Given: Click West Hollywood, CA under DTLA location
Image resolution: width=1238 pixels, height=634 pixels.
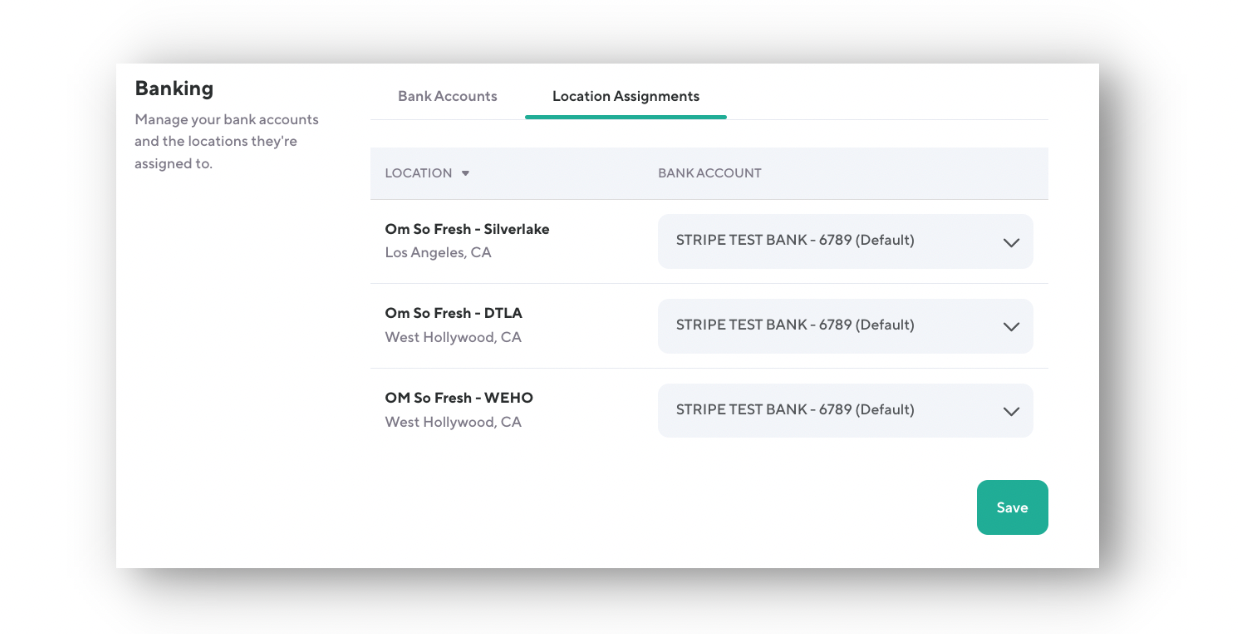Looking at the screenshot, I should [x=453, y=338].
